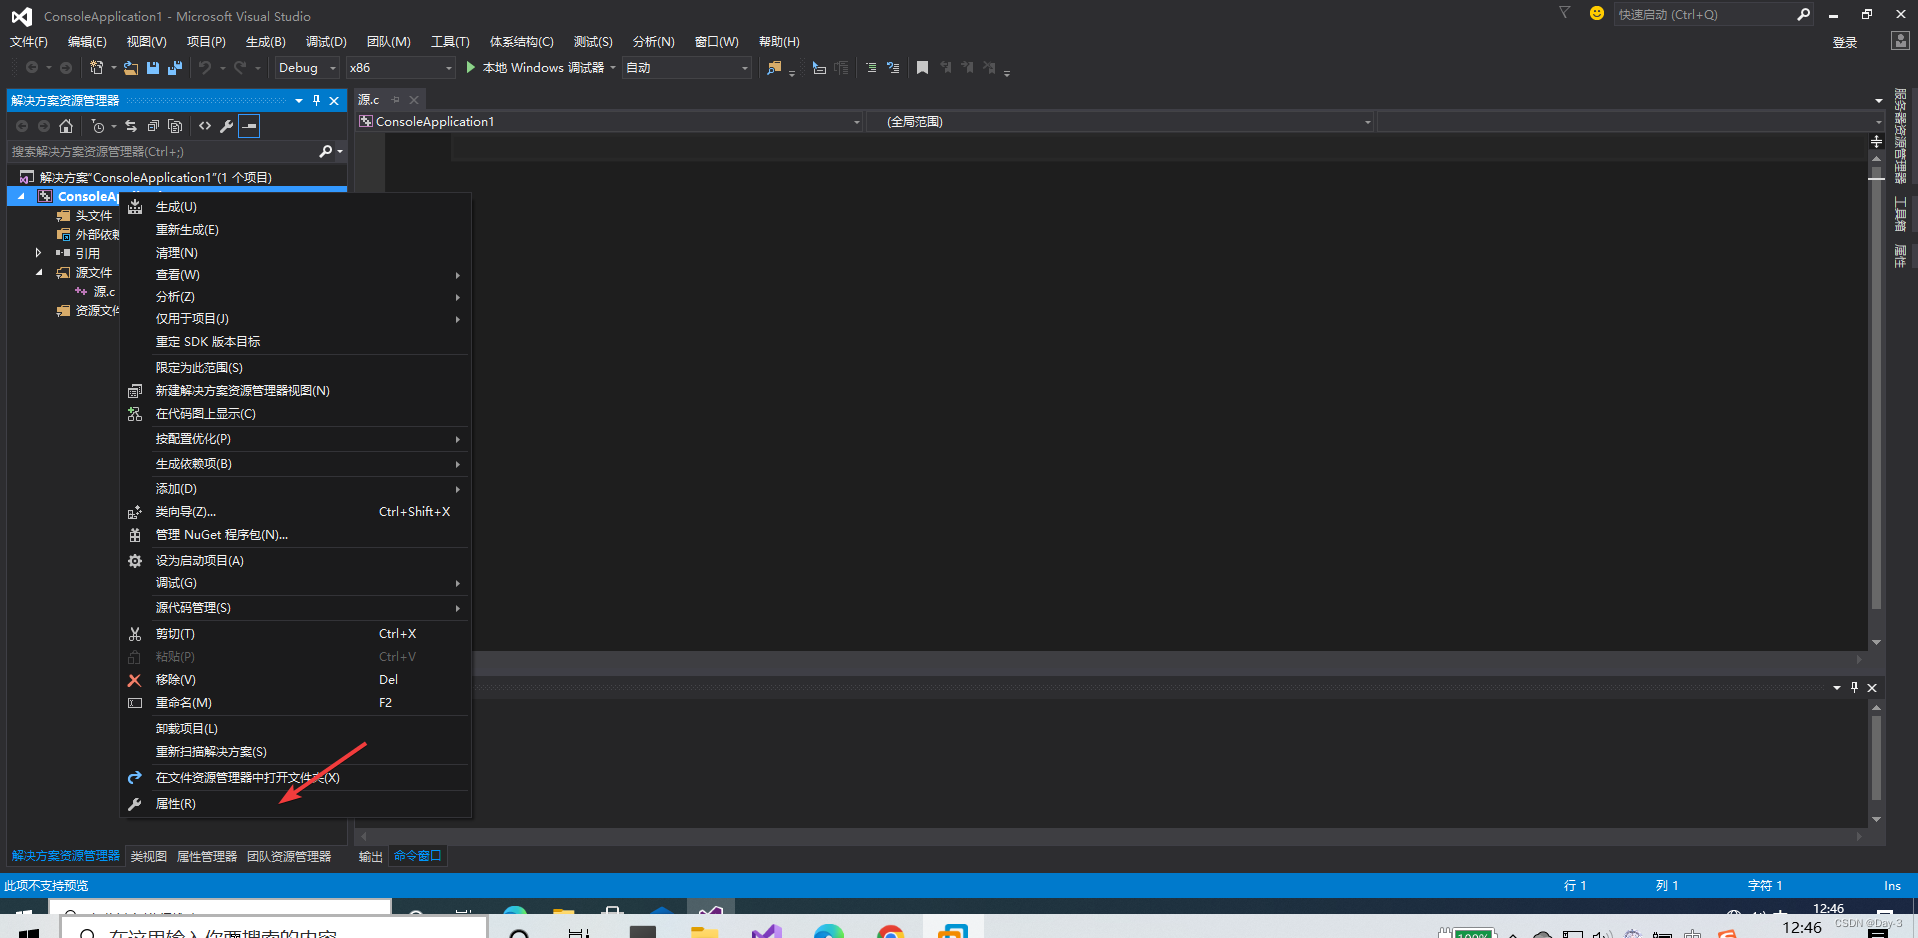The width and height of the screenshot is (1918, 938).
Task: Click the Visual Studio icon in the Windows taskbar
Action: coord(768,931)
